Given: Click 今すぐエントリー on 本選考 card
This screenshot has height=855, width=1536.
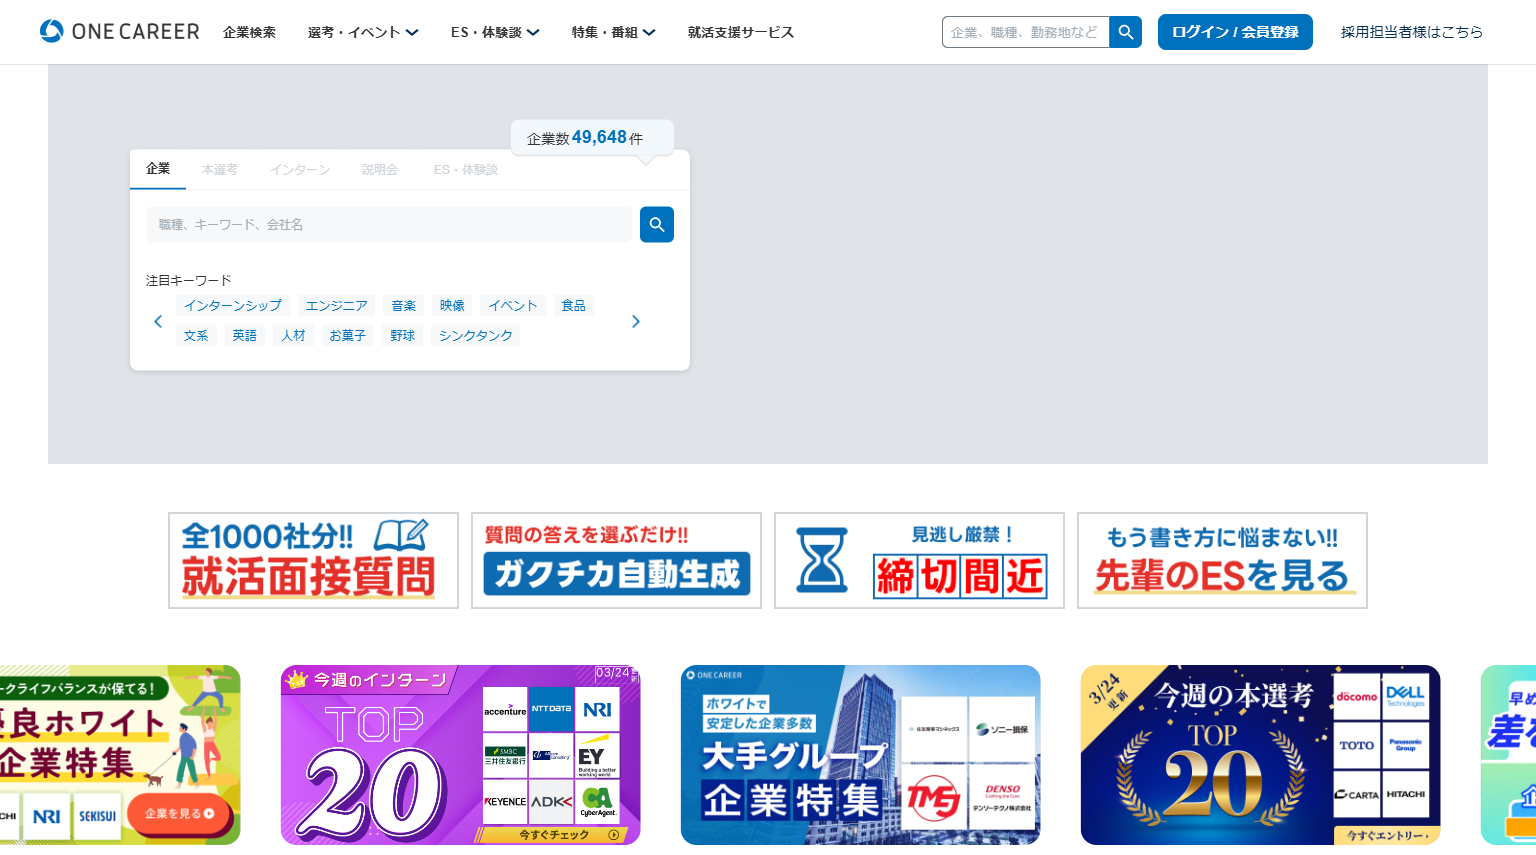Looking at the screenshot, I should (1386, 835).
